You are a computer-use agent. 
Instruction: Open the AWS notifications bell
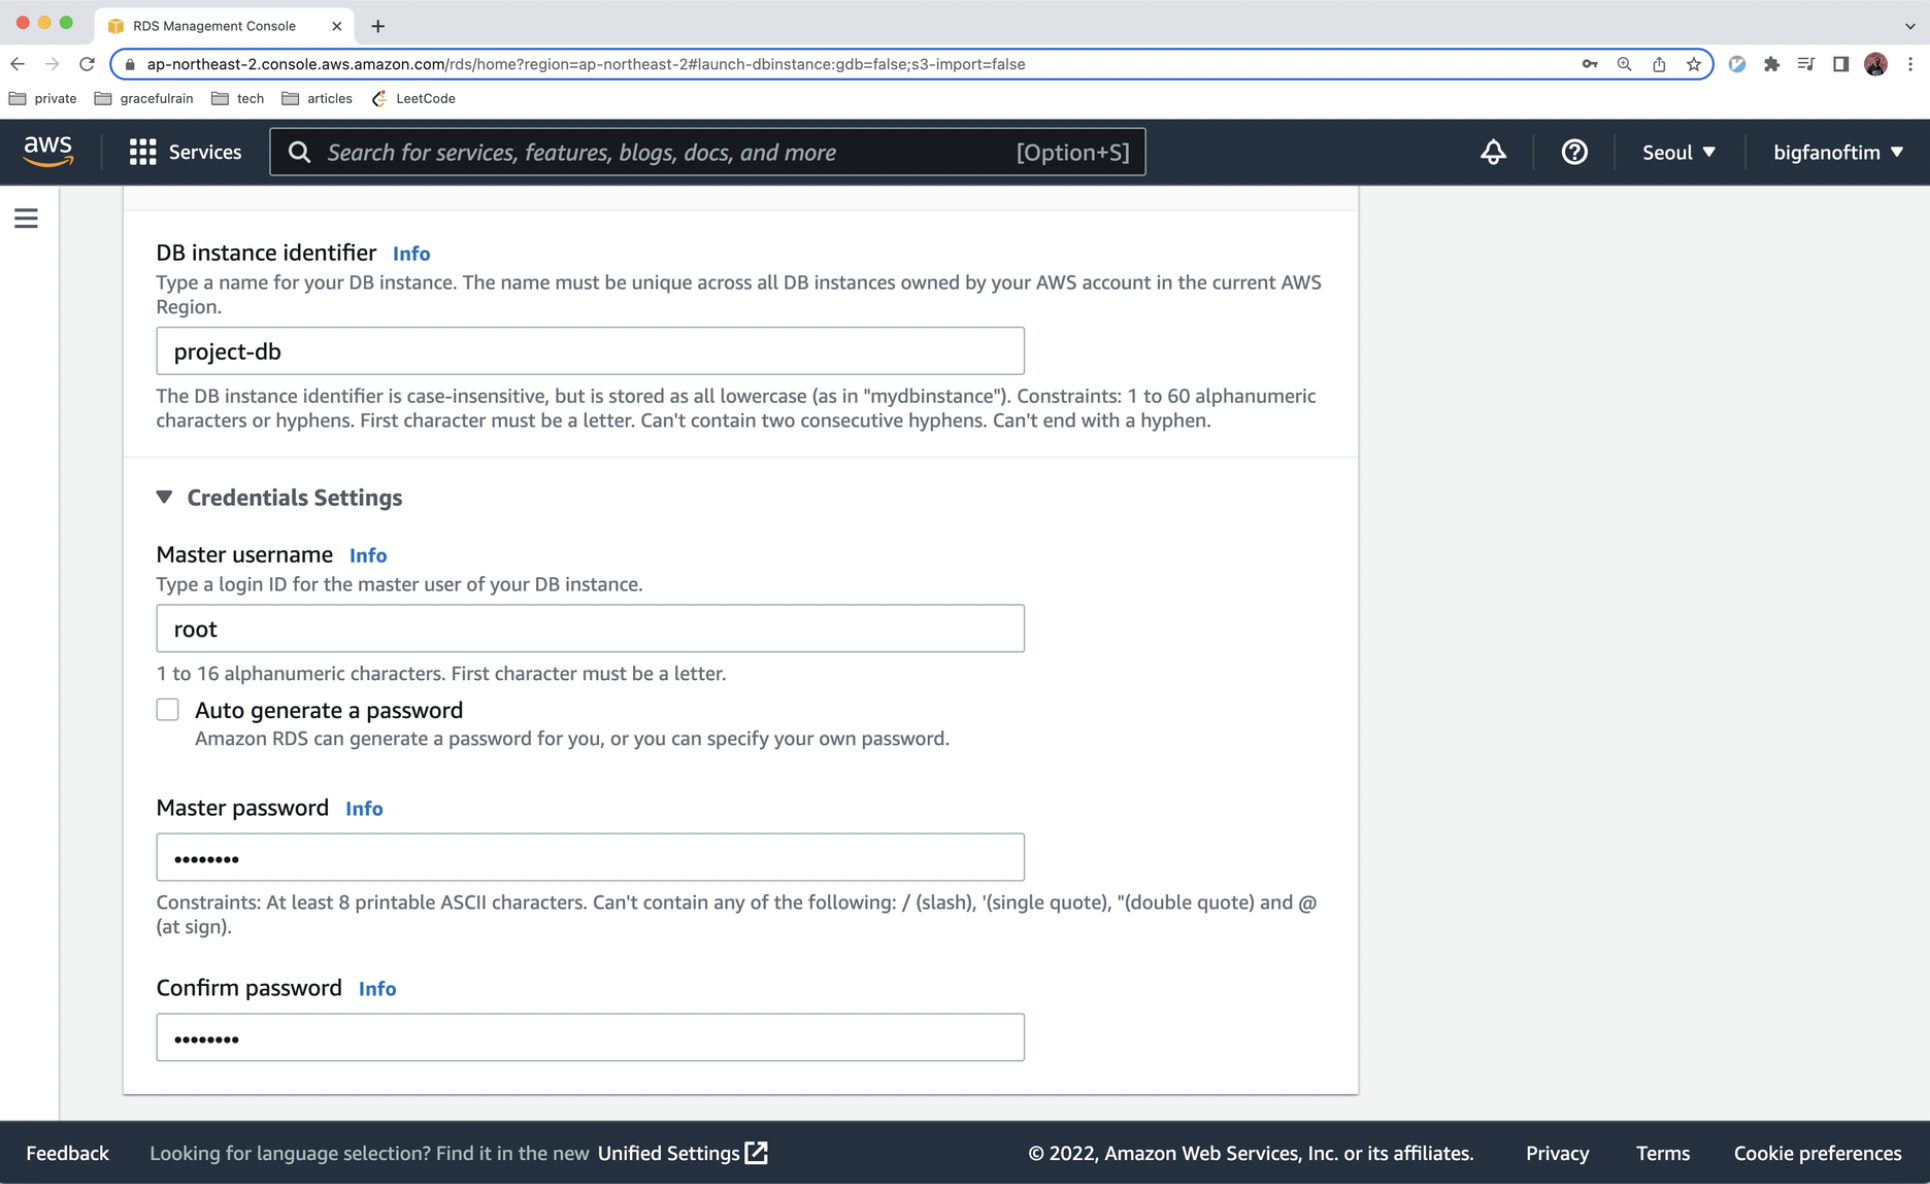click(x=1492, y=152)
